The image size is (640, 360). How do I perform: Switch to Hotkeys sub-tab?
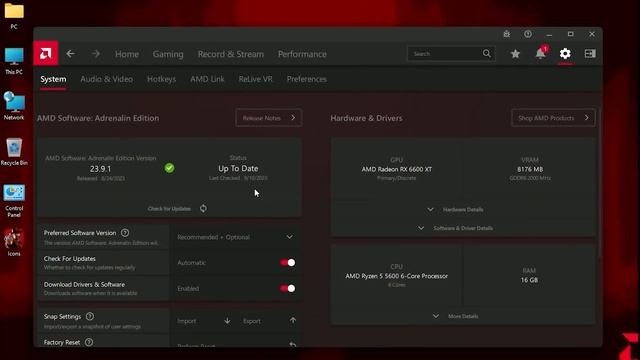(161, 79)
